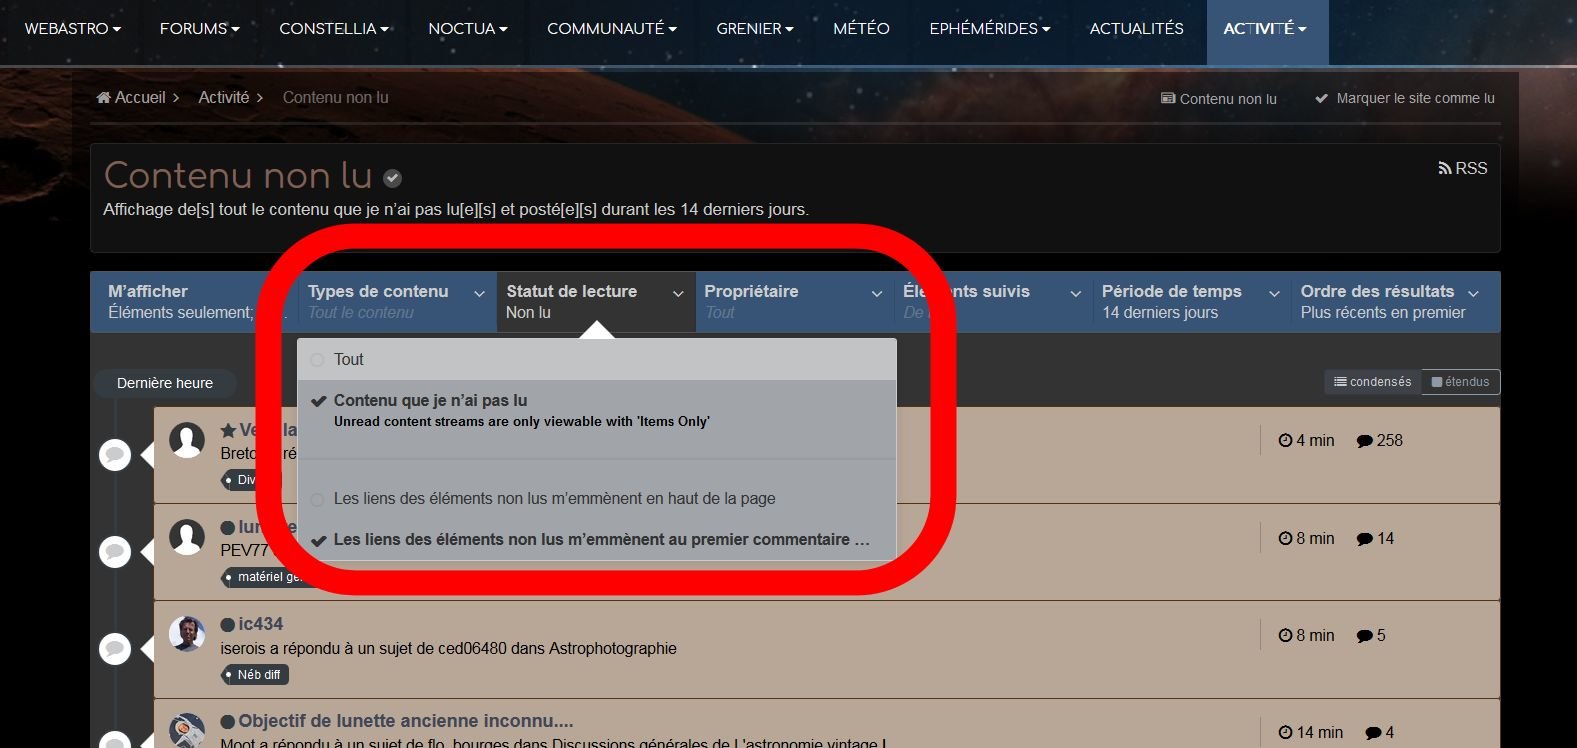The image size is (1577, 748).
Task: Choose links go to top of page option
Action: pyautogui.click(x=597, y=498)
